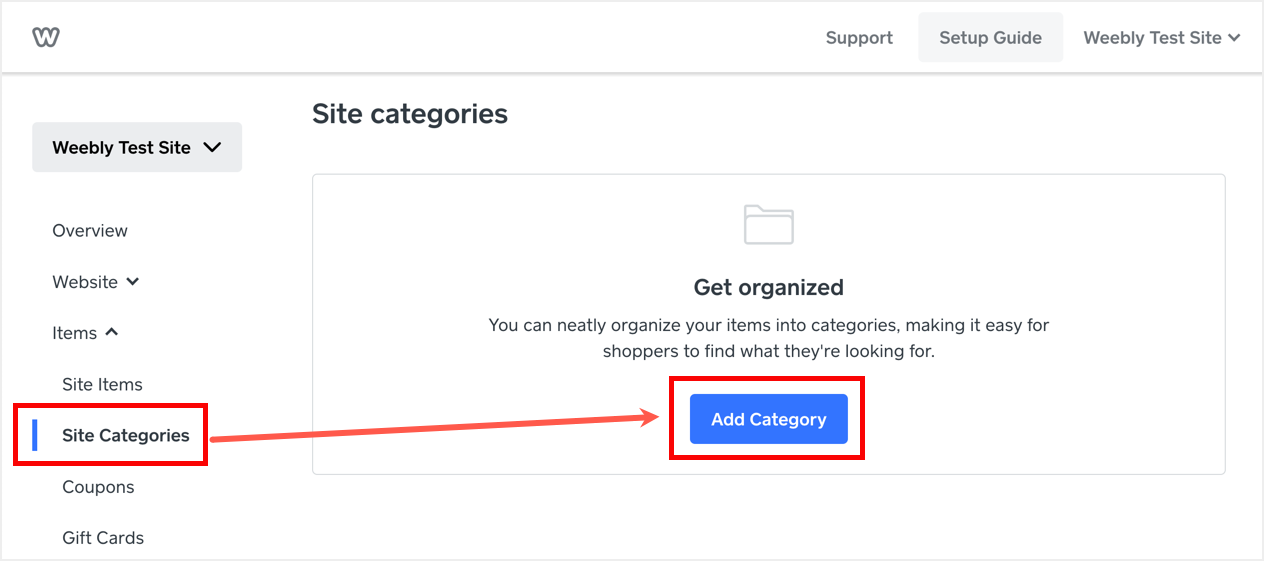This screenshot has height=561, width=1264.
Task: Select Site Items in the sidebar
Action: (x=102, y=384)
